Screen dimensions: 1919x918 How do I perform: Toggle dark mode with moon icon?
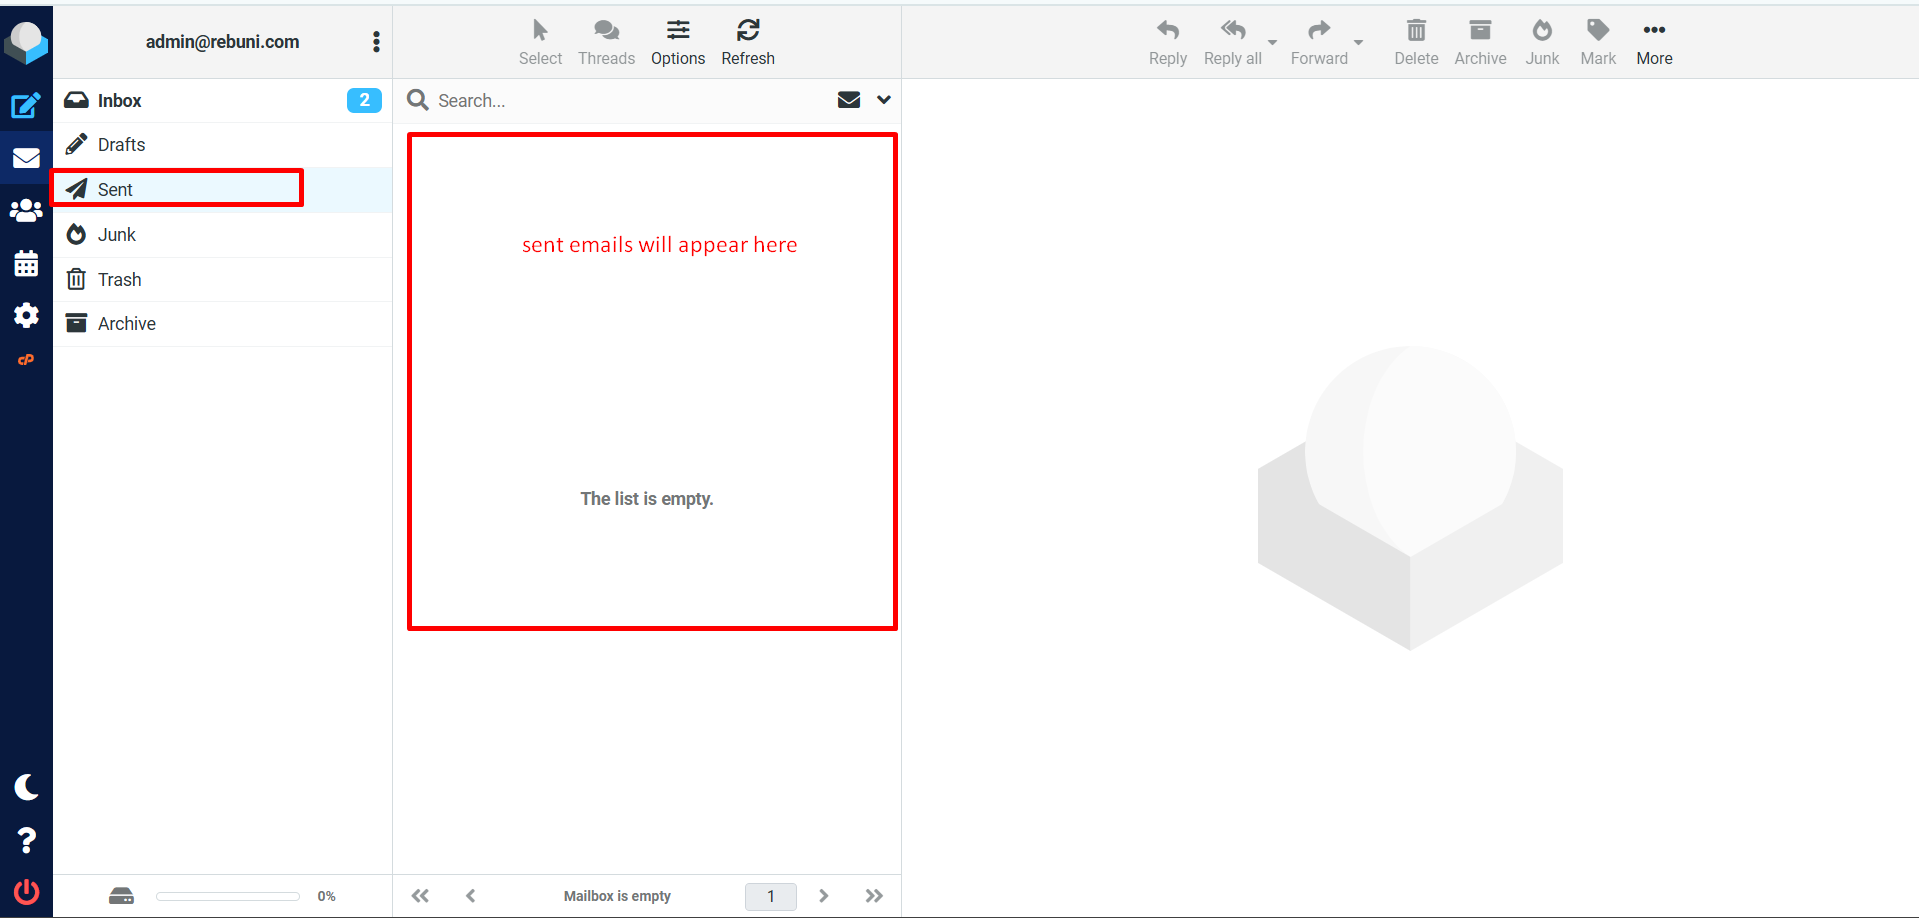click(26, 787)
